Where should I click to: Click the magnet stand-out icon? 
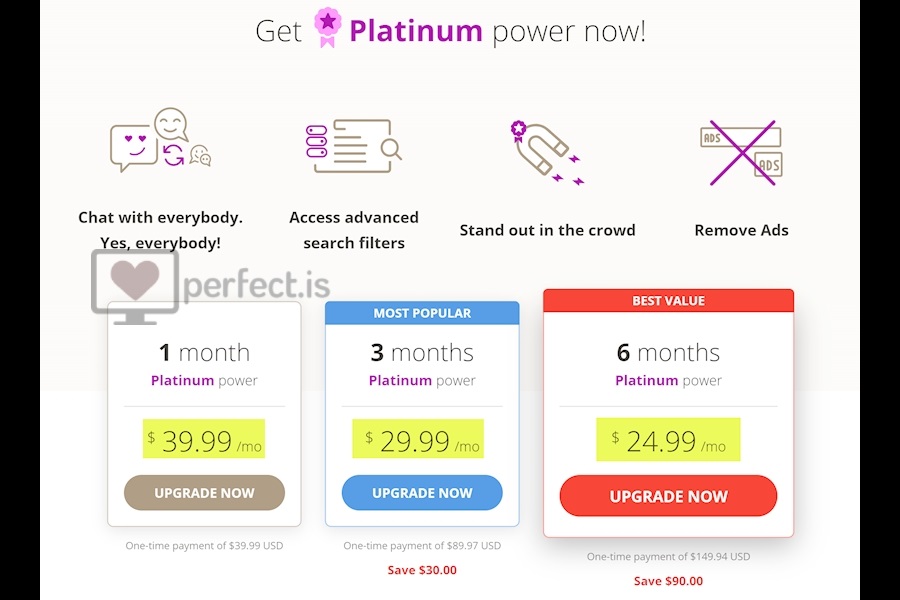(x=547, y=152)
